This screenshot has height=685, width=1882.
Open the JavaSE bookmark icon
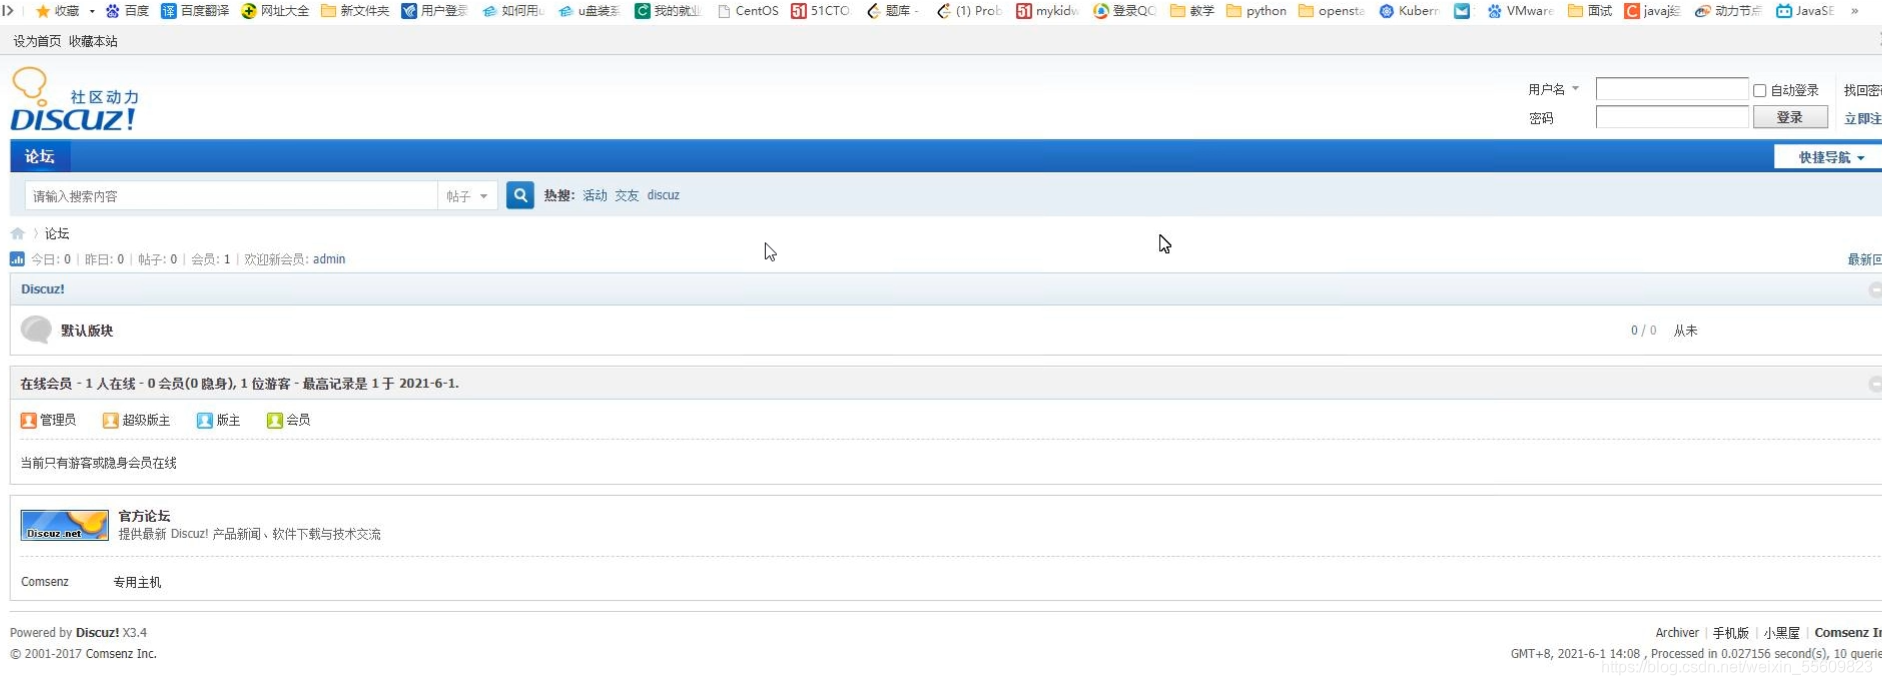pos(1784,11)
